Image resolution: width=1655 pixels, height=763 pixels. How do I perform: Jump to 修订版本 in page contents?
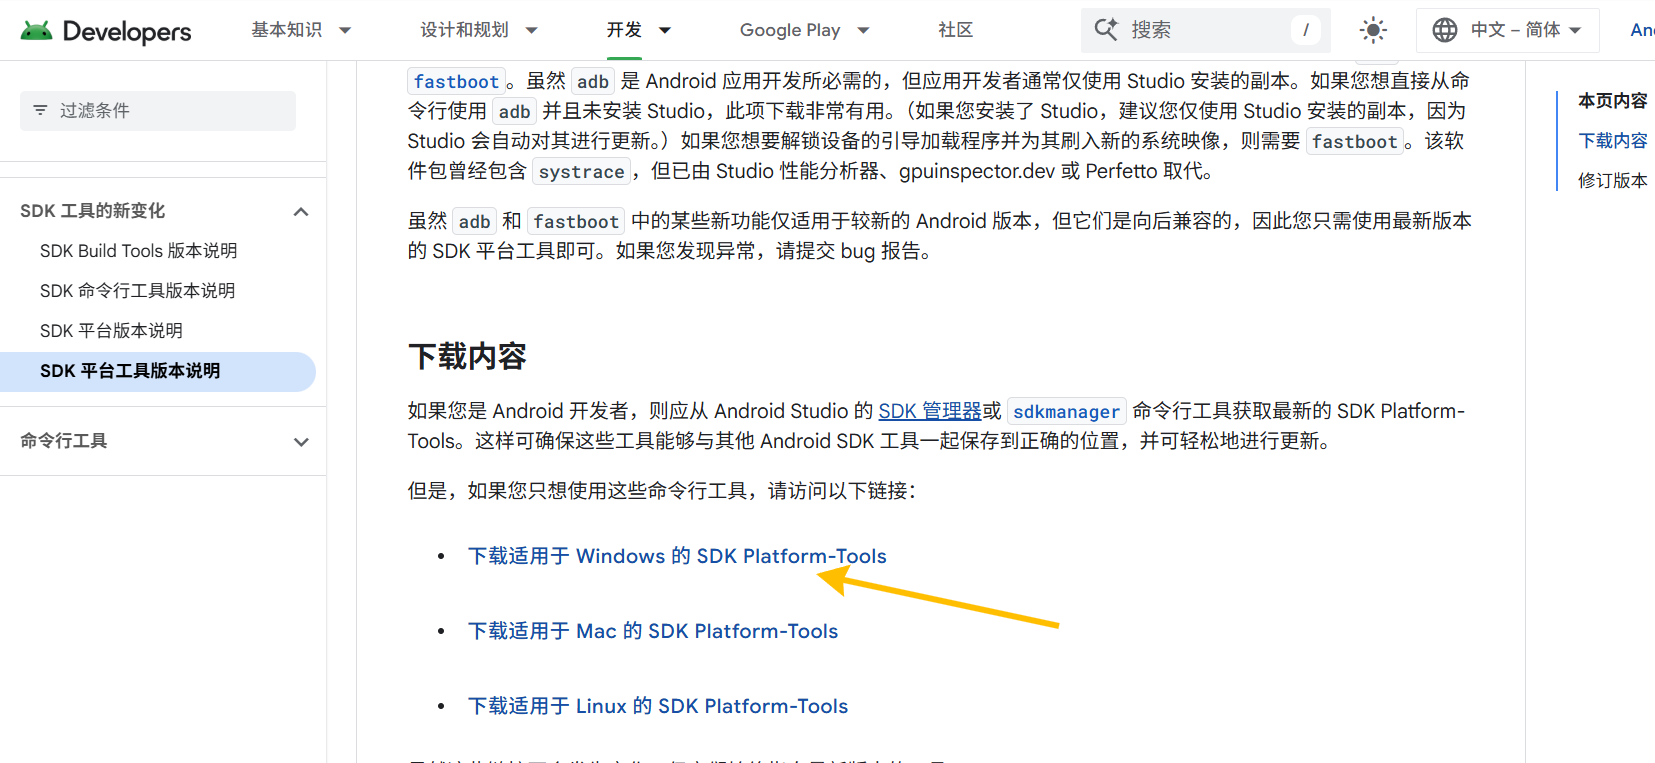1611,181
